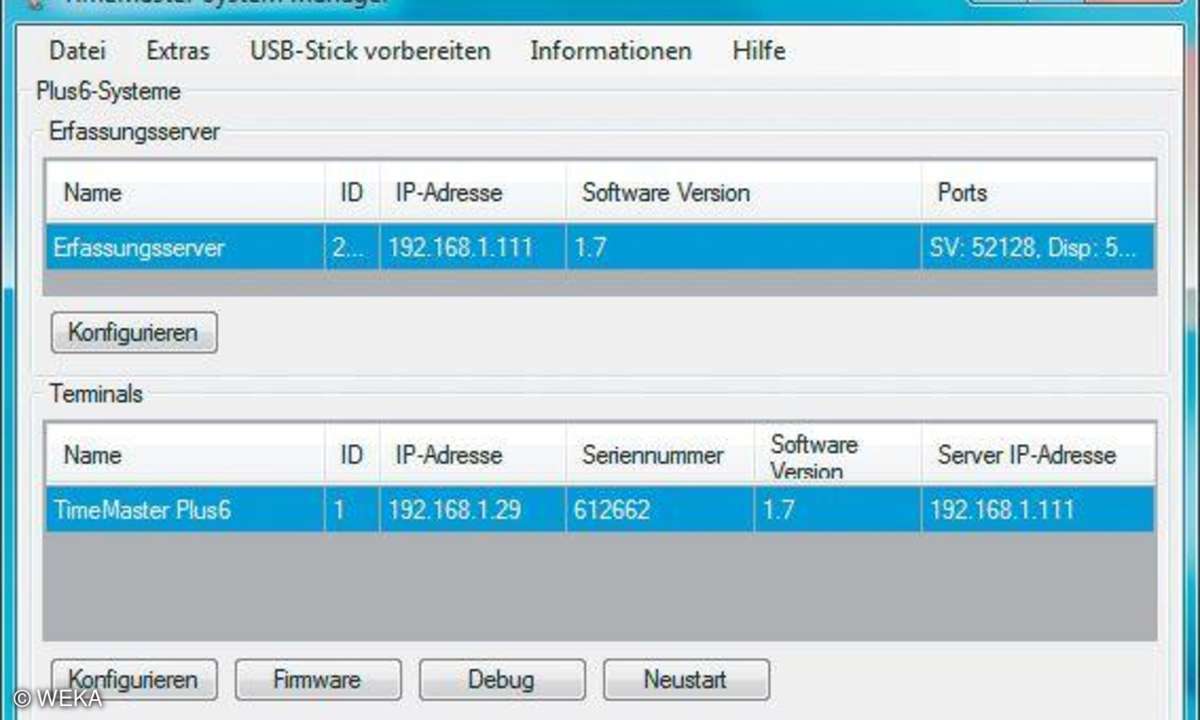Sort server list by Software Version header
Image resolution: width=1200 pixels, height=720 pixels.
[x=743, y=193]
